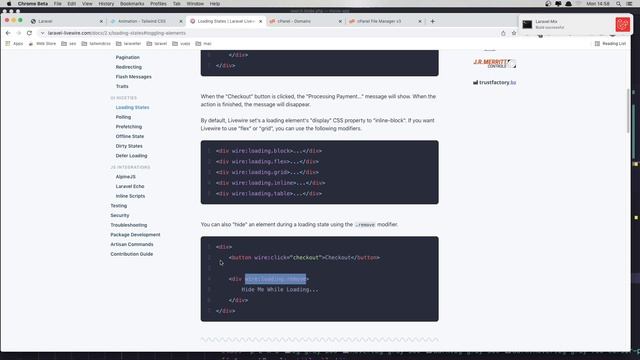Screen dimensions: 640x360
Task: Open the Dirty States sidebar link
Action: [x=129, y=146]
